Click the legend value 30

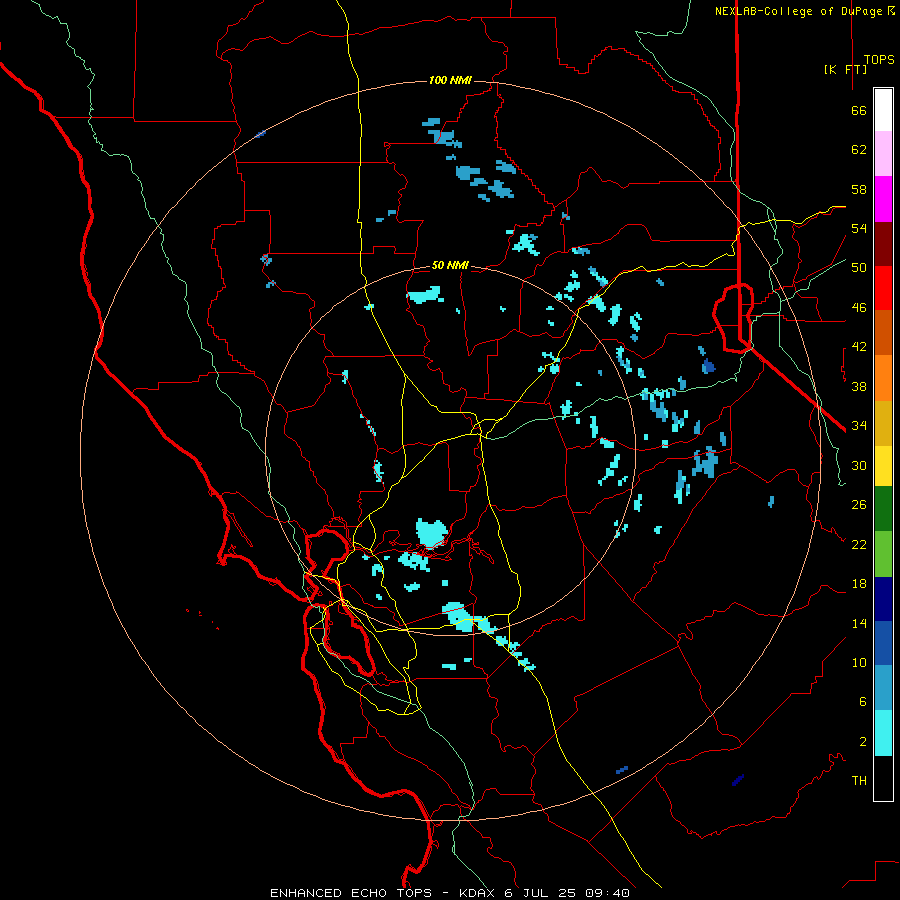(859, 465)
